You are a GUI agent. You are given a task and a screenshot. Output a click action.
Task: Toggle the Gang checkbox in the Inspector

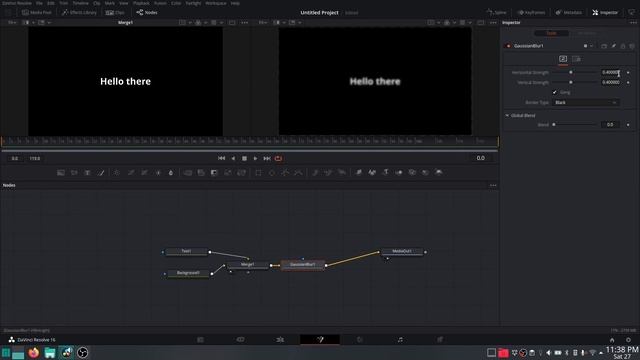[x=554, y=92]
